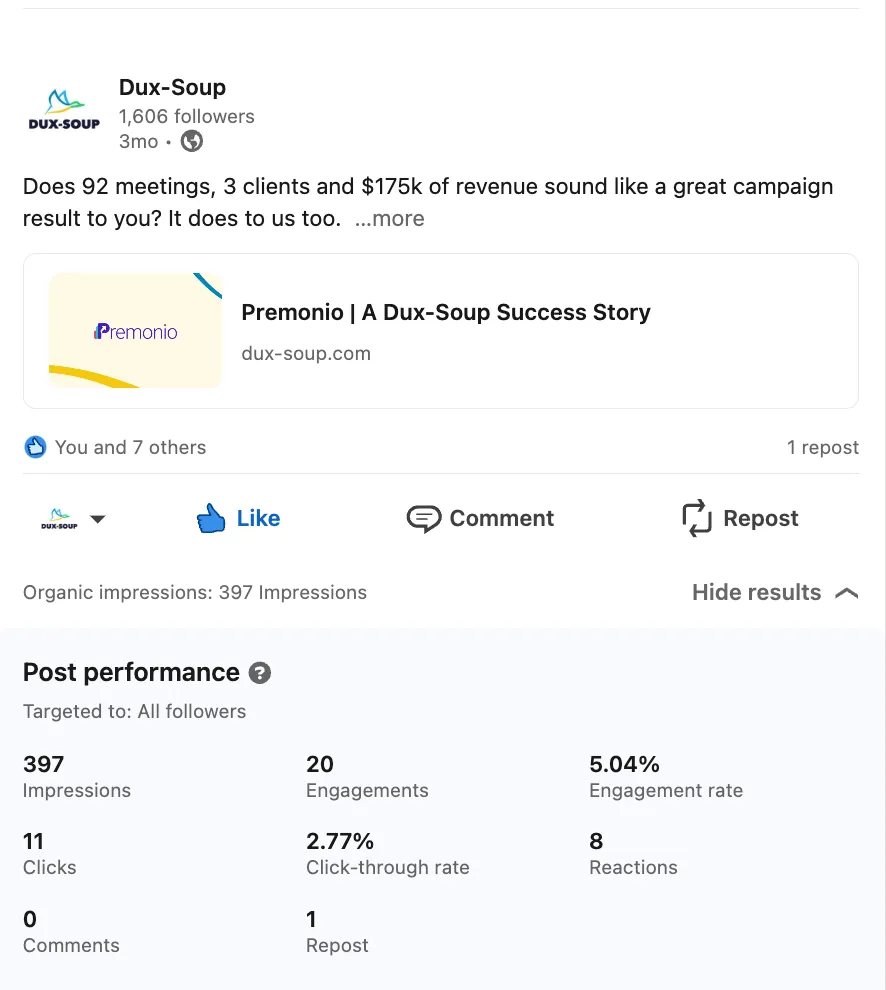The image size is (886, 990).
Task: Open the Dux-Soup page name link
Action: pos(172,87)
